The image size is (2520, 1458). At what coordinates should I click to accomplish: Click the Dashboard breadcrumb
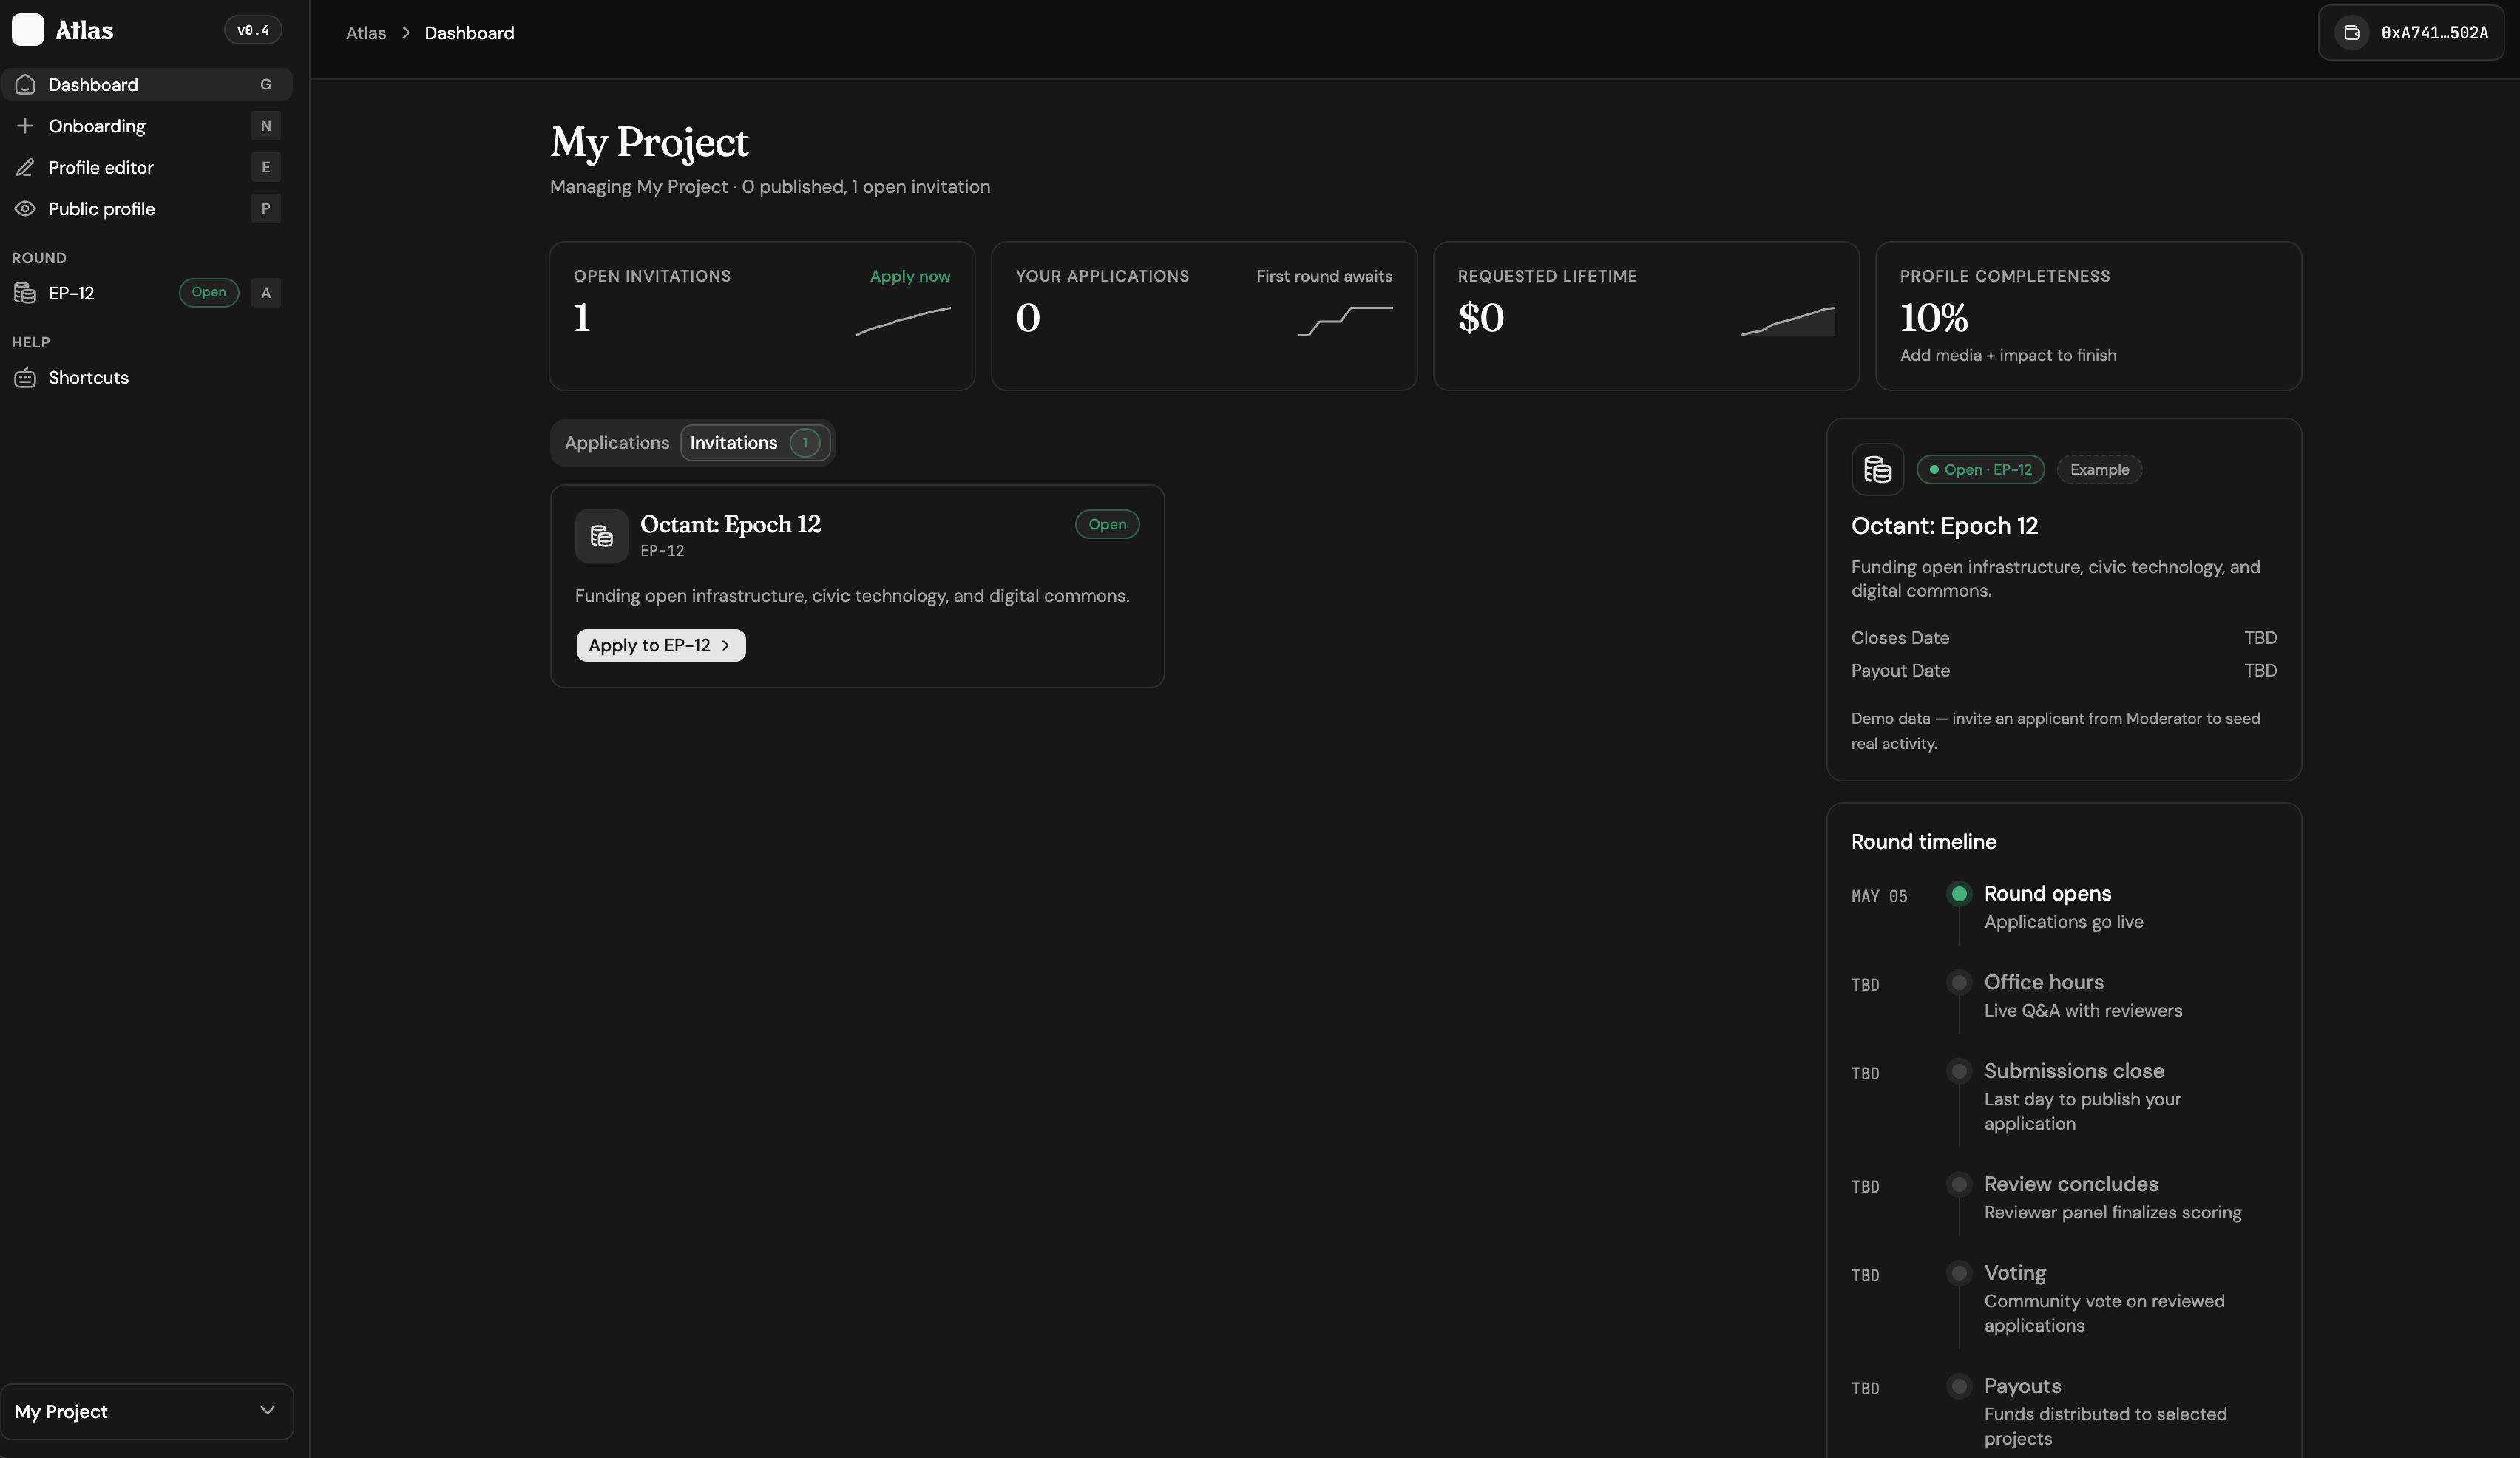point(469,33)
